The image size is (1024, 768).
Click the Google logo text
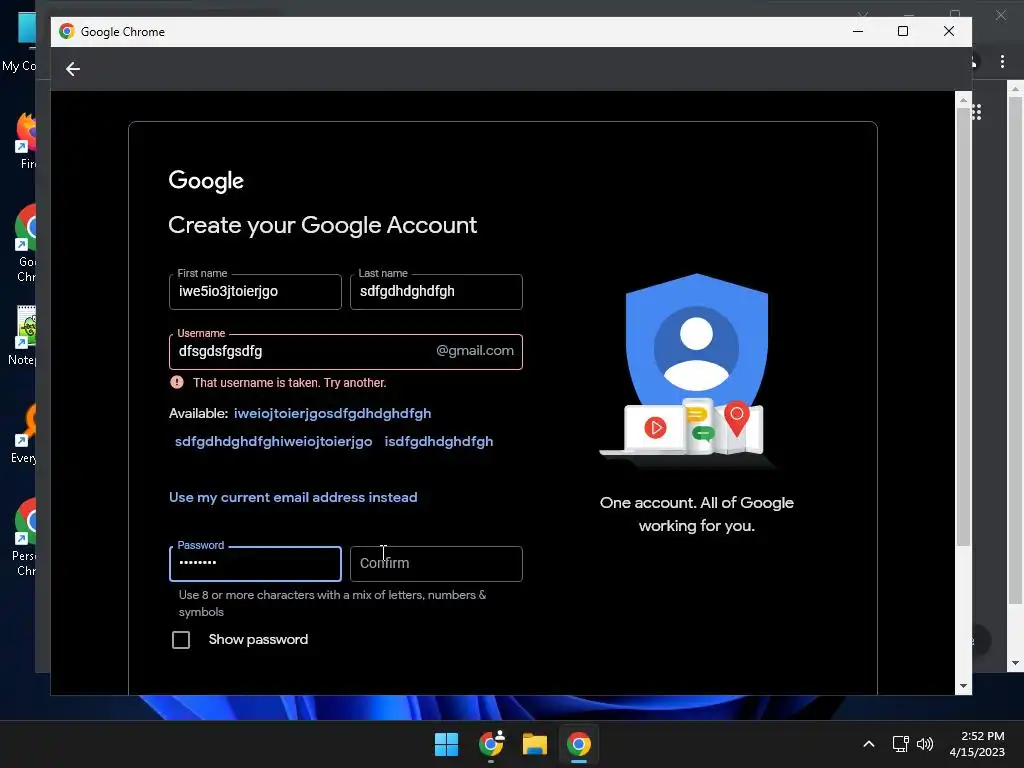(x=206, y=181)
